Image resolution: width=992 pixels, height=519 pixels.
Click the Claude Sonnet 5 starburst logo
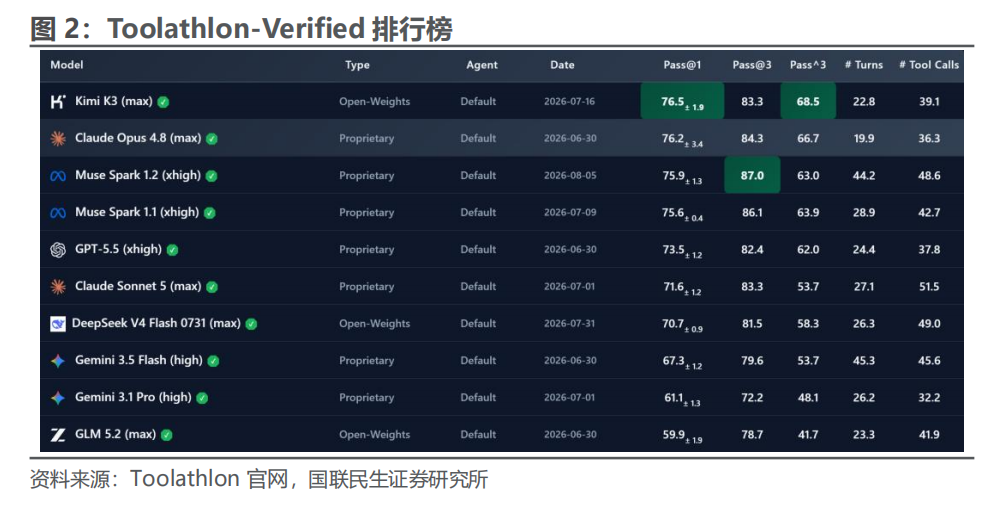[58, 287]
